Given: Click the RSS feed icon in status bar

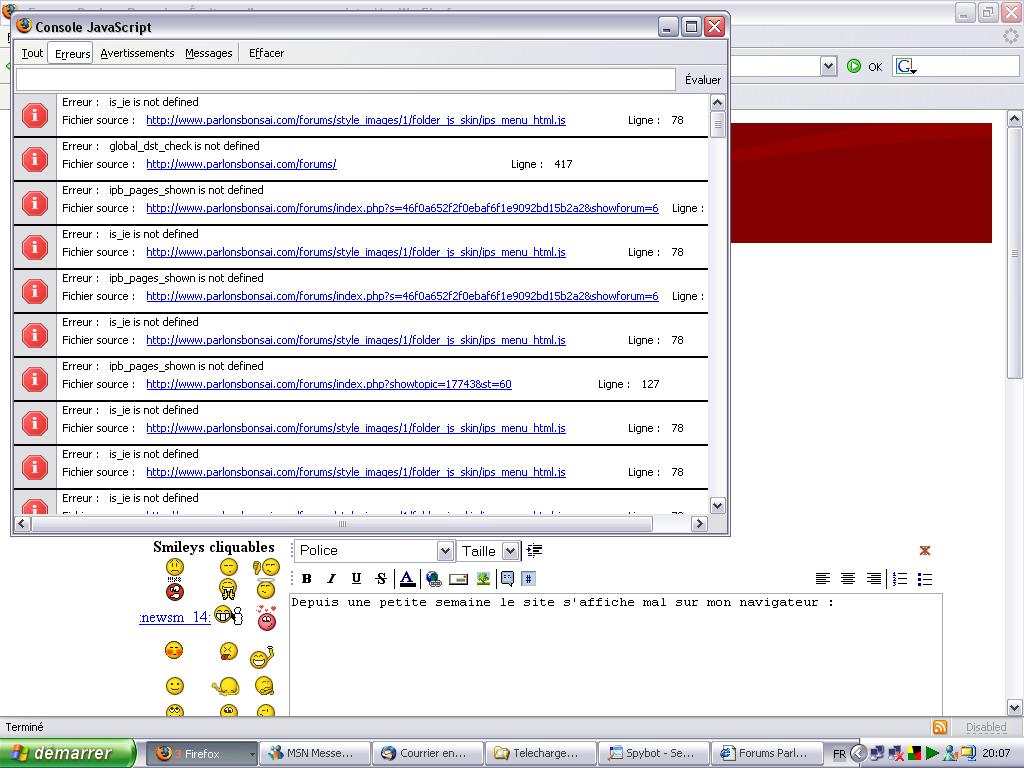Looking at the screenshot, I should [940, 727].
